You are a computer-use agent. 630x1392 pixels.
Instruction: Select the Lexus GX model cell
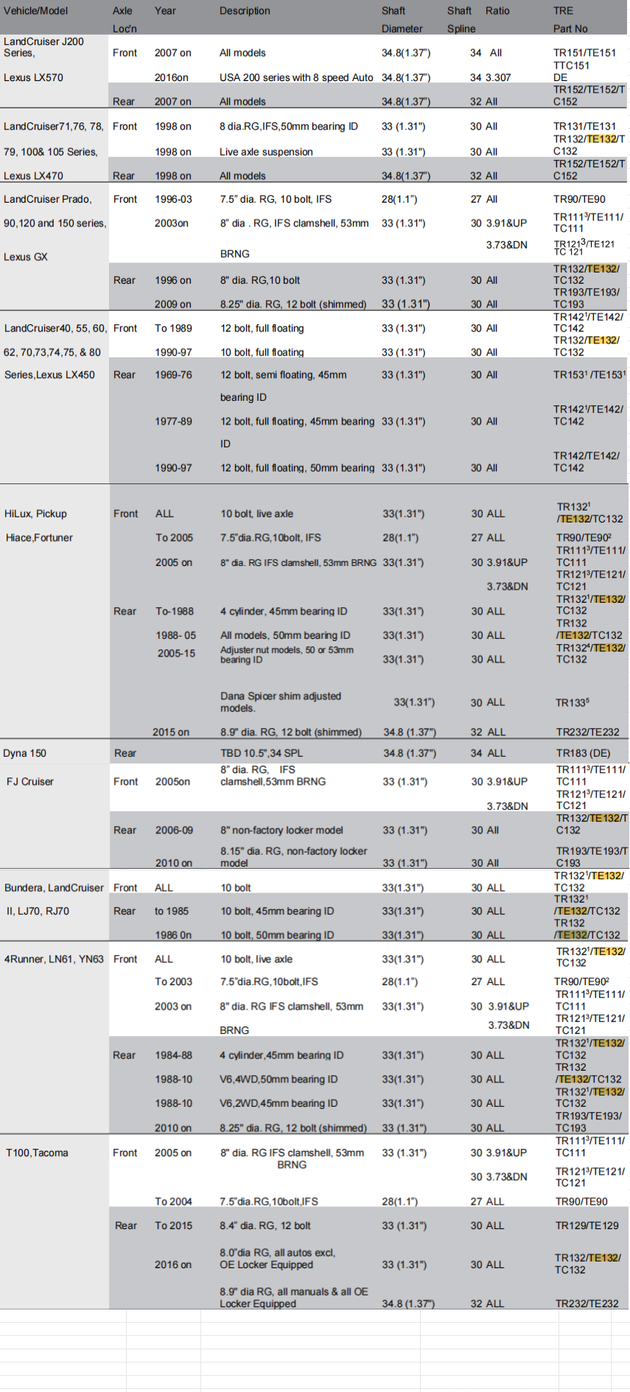[26, 257]
